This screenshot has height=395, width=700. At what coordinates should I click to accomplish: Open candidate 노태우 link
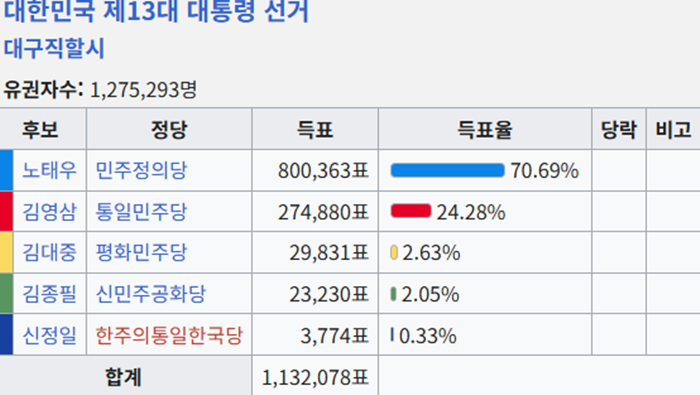point(50,170)
